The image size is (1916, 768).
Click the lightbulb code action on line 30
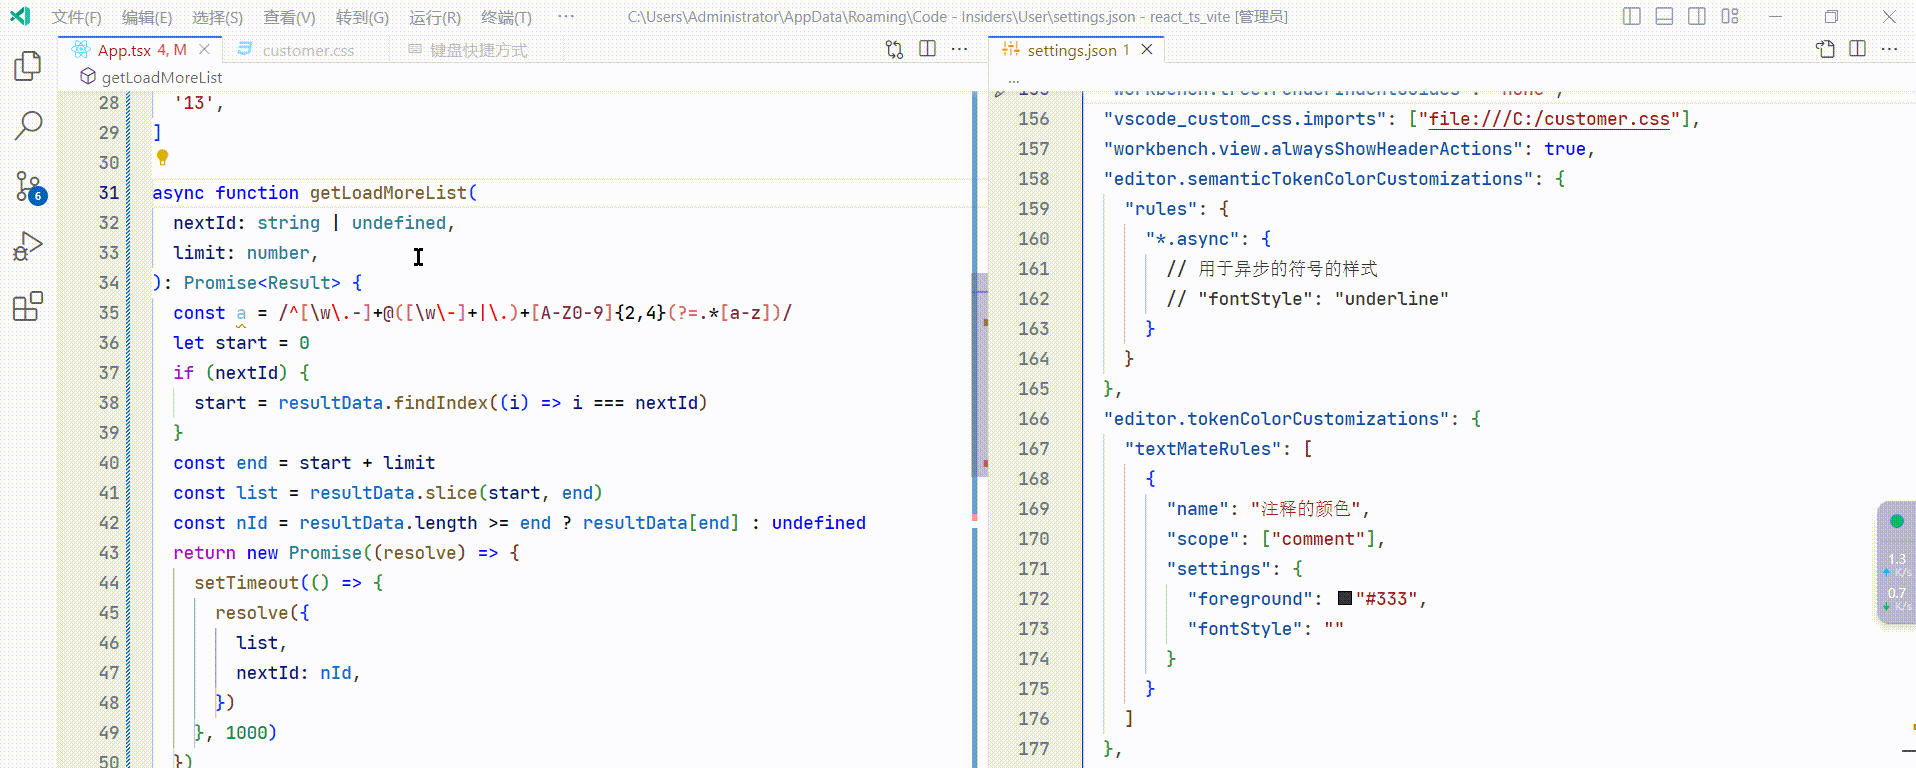click(x=162, y=158)
